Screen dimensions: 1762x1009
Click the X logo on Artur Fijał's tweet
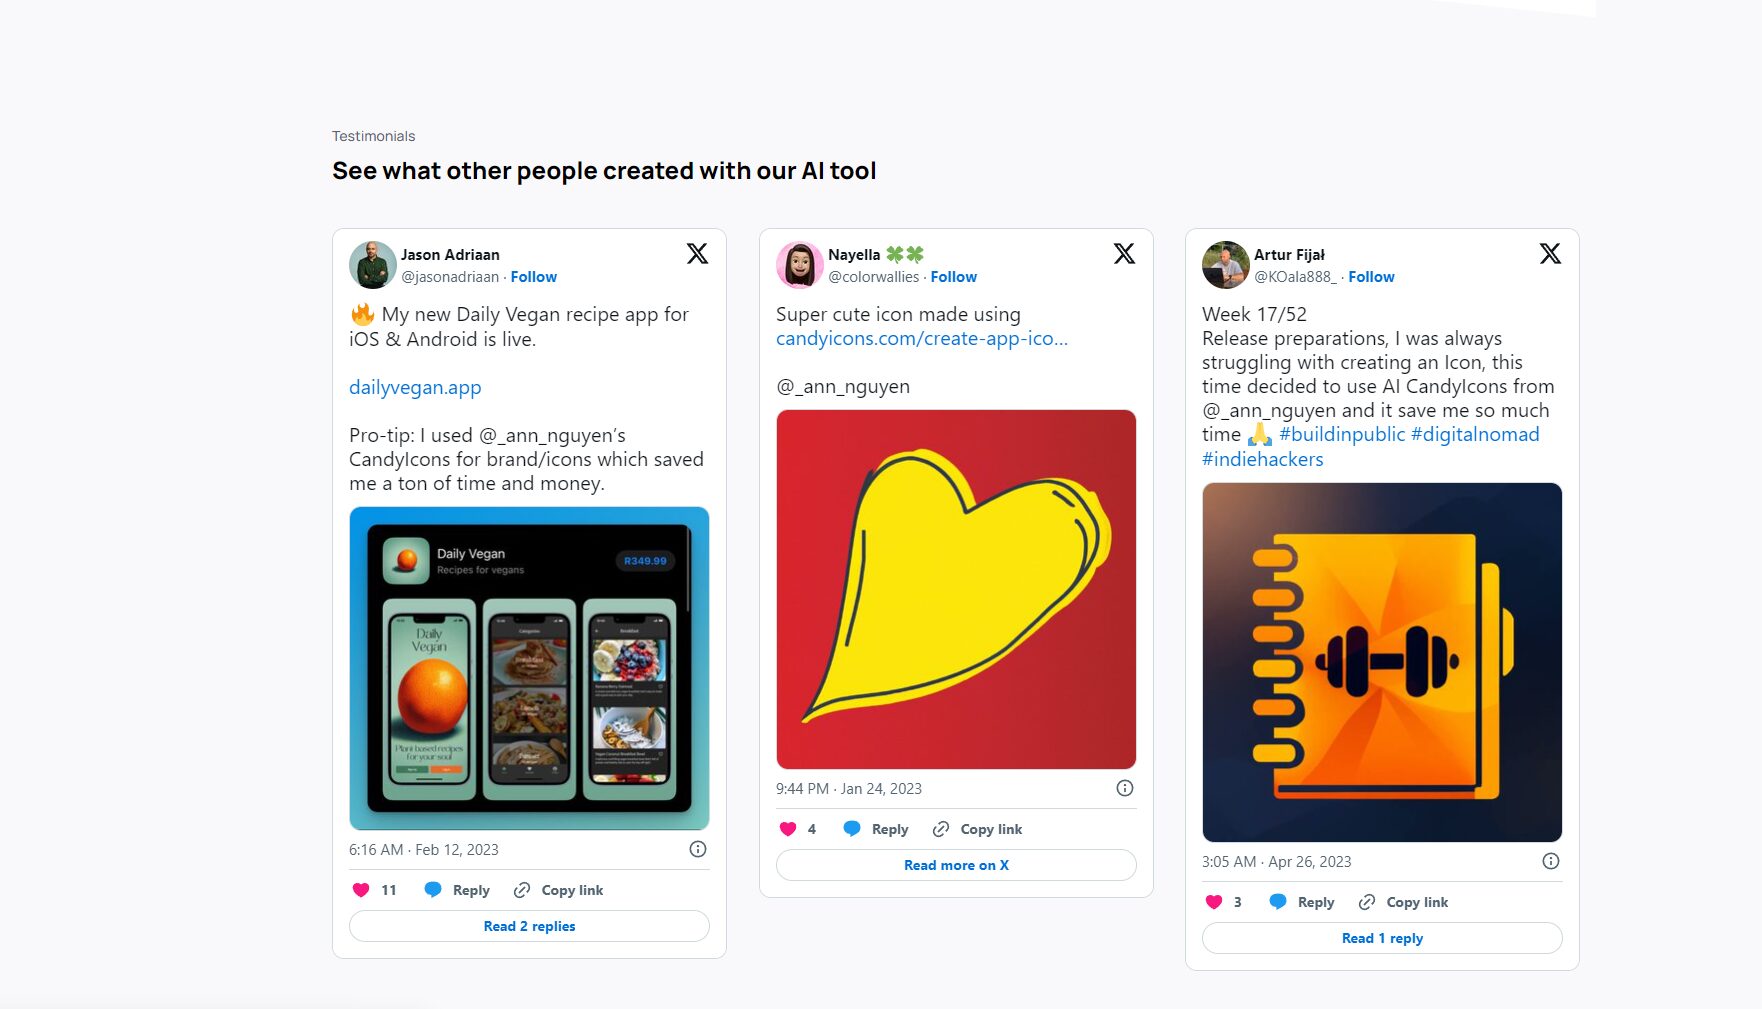[x=1550, y=254]
